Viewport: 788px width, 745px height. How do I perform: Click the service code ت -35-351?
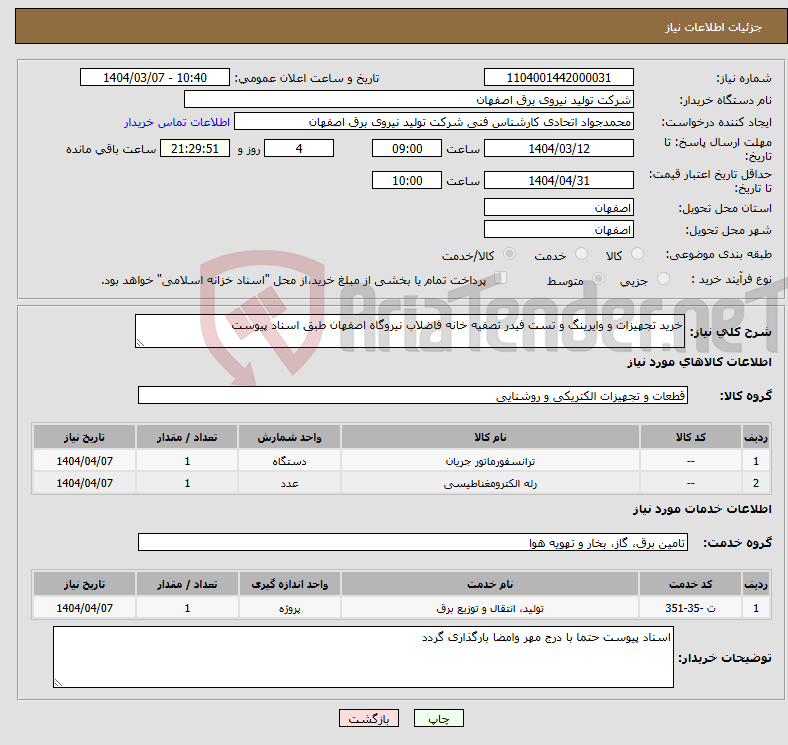click(691, 608)
